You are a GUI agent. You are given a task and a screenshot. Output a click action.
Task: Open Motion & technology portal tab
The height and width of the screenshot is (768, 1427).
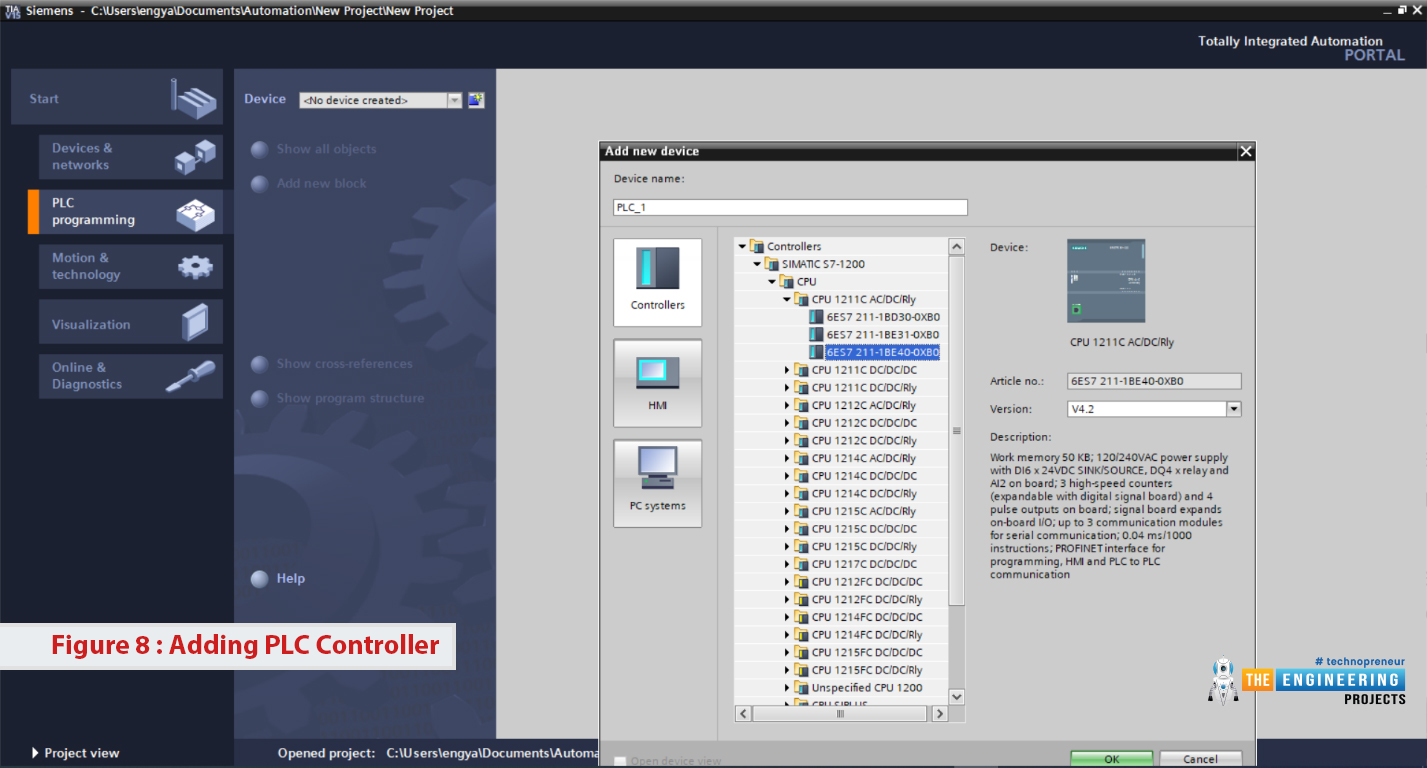coord(131,266)
